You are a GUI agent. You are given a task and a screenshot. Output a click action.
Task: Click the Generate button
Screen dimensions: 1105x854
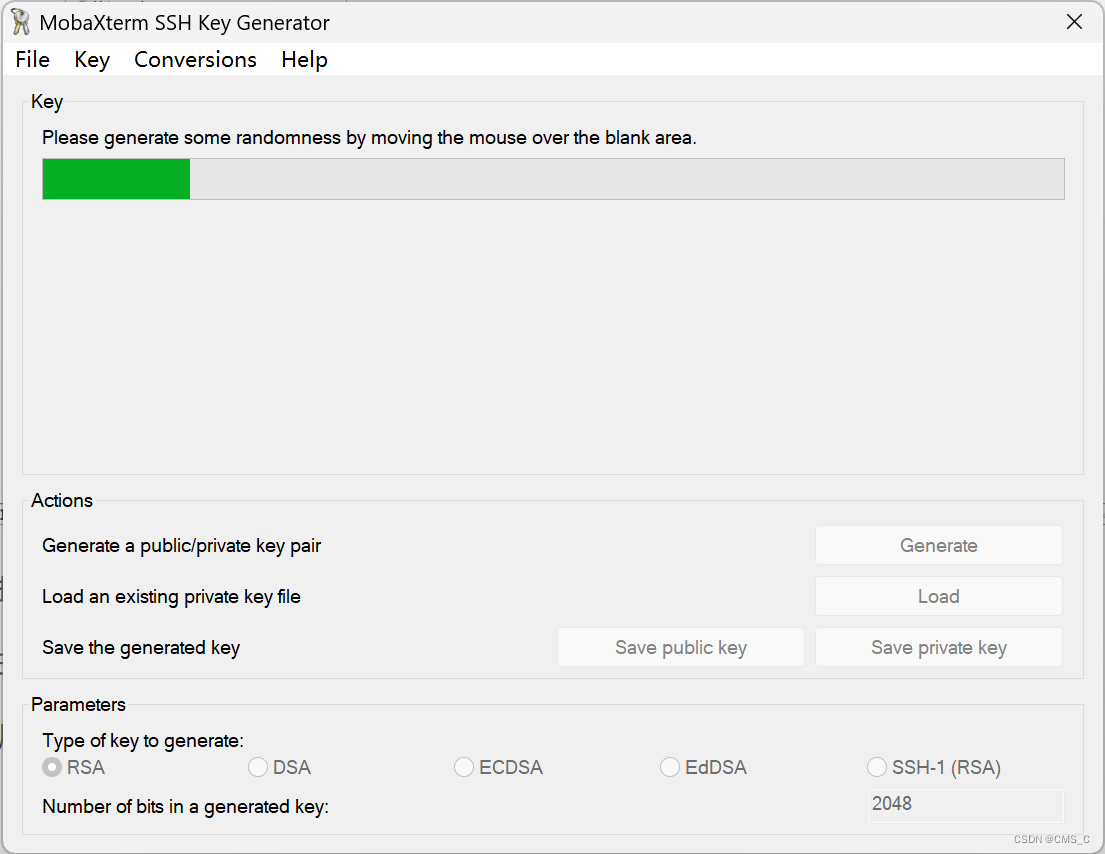[x=939, y=545]
